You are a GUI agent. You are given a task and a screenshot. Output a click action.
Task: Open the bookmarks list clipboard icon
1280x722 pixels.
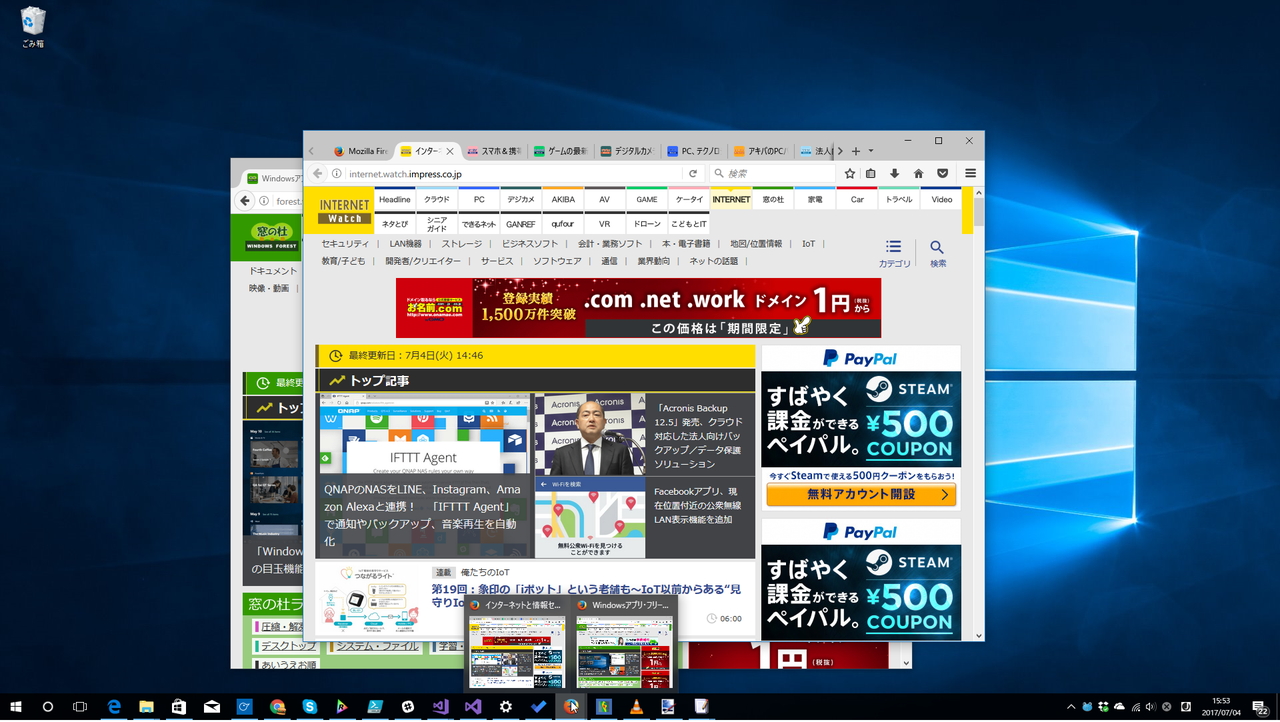point(871,173)
